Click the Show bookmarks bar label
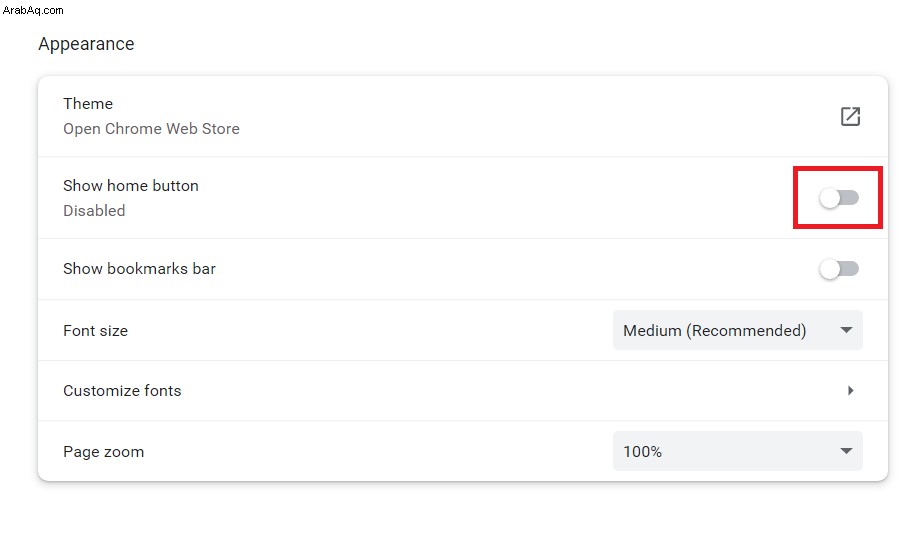Screen dimensions: 924x534 click(139, 269)
